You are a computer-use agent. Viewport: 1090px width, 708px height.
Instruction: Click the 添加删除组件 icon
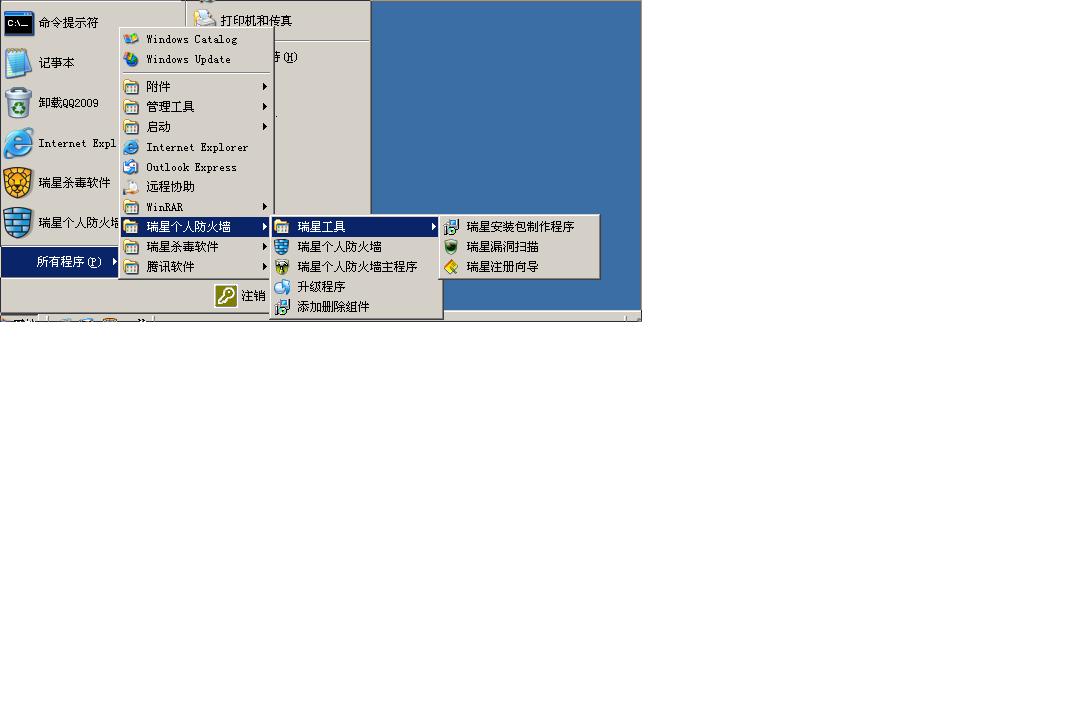coord(282,307)
